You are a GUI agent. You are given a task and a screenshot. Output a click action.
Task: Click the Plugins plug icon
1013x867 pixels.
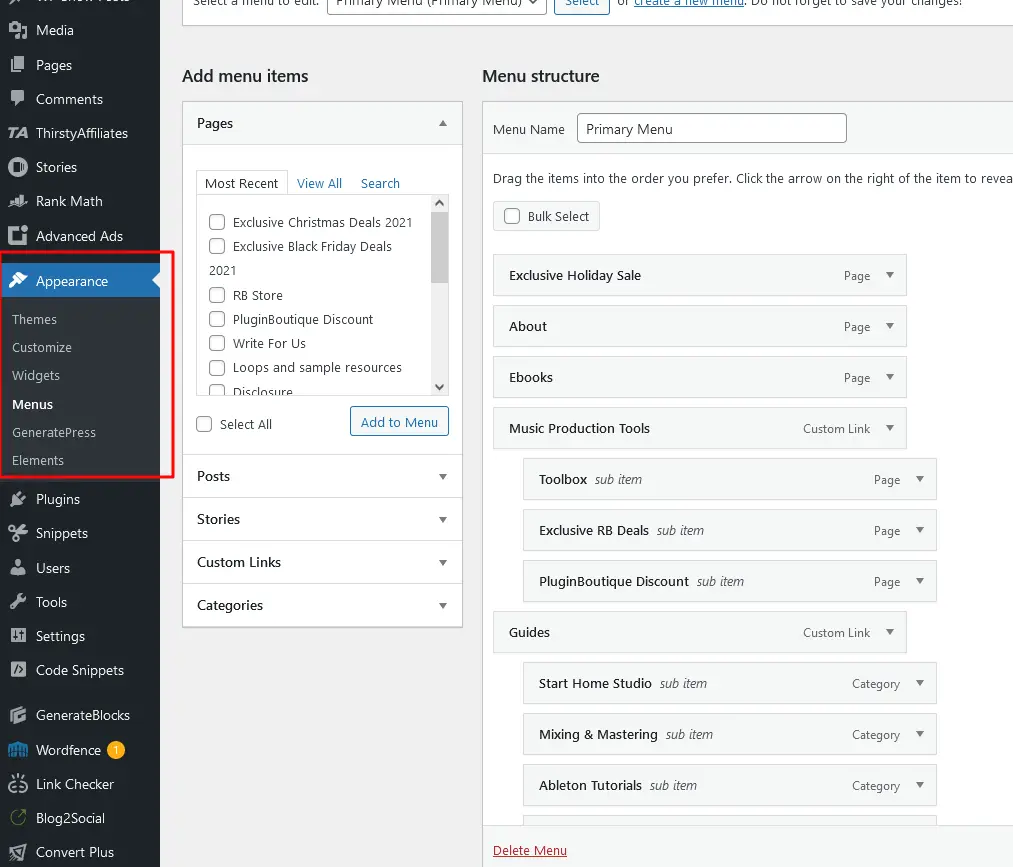[x=17, y=499]
